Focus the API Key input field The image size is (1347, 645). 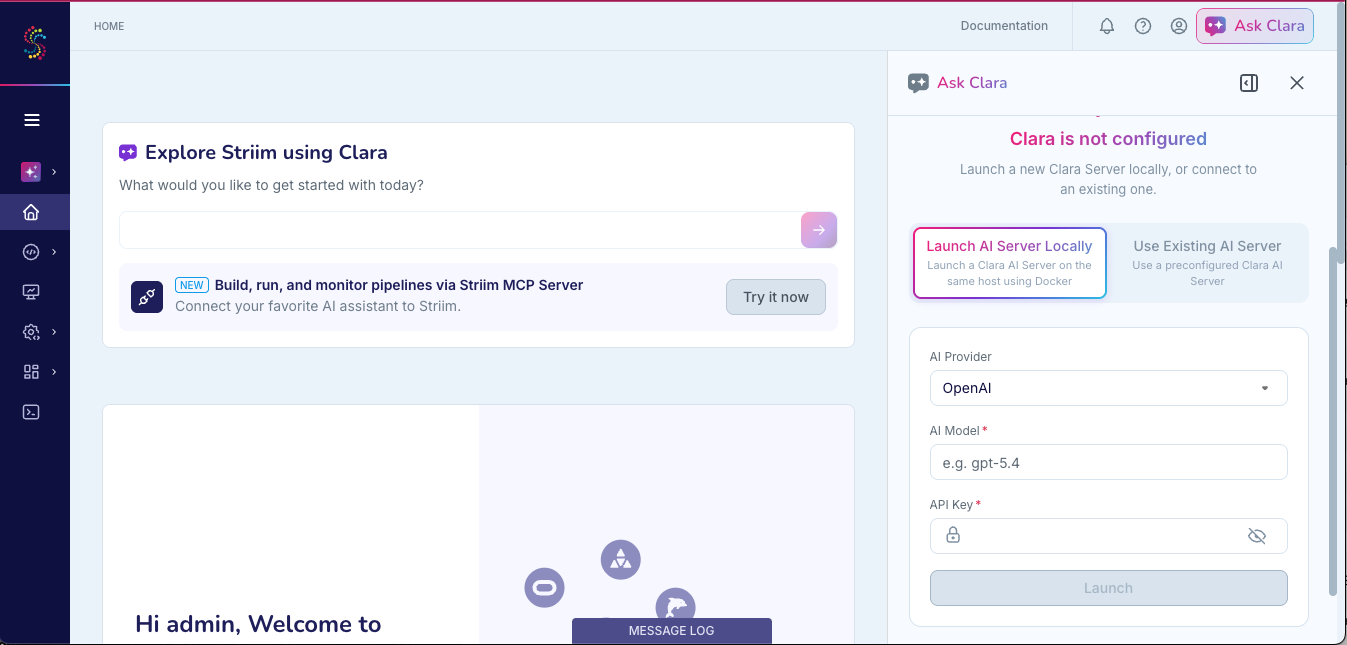[1108, 536]
